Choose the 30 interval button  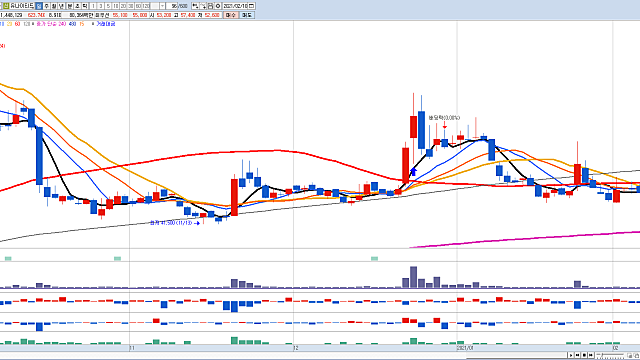pyautogui.click(x=131, y=6)
